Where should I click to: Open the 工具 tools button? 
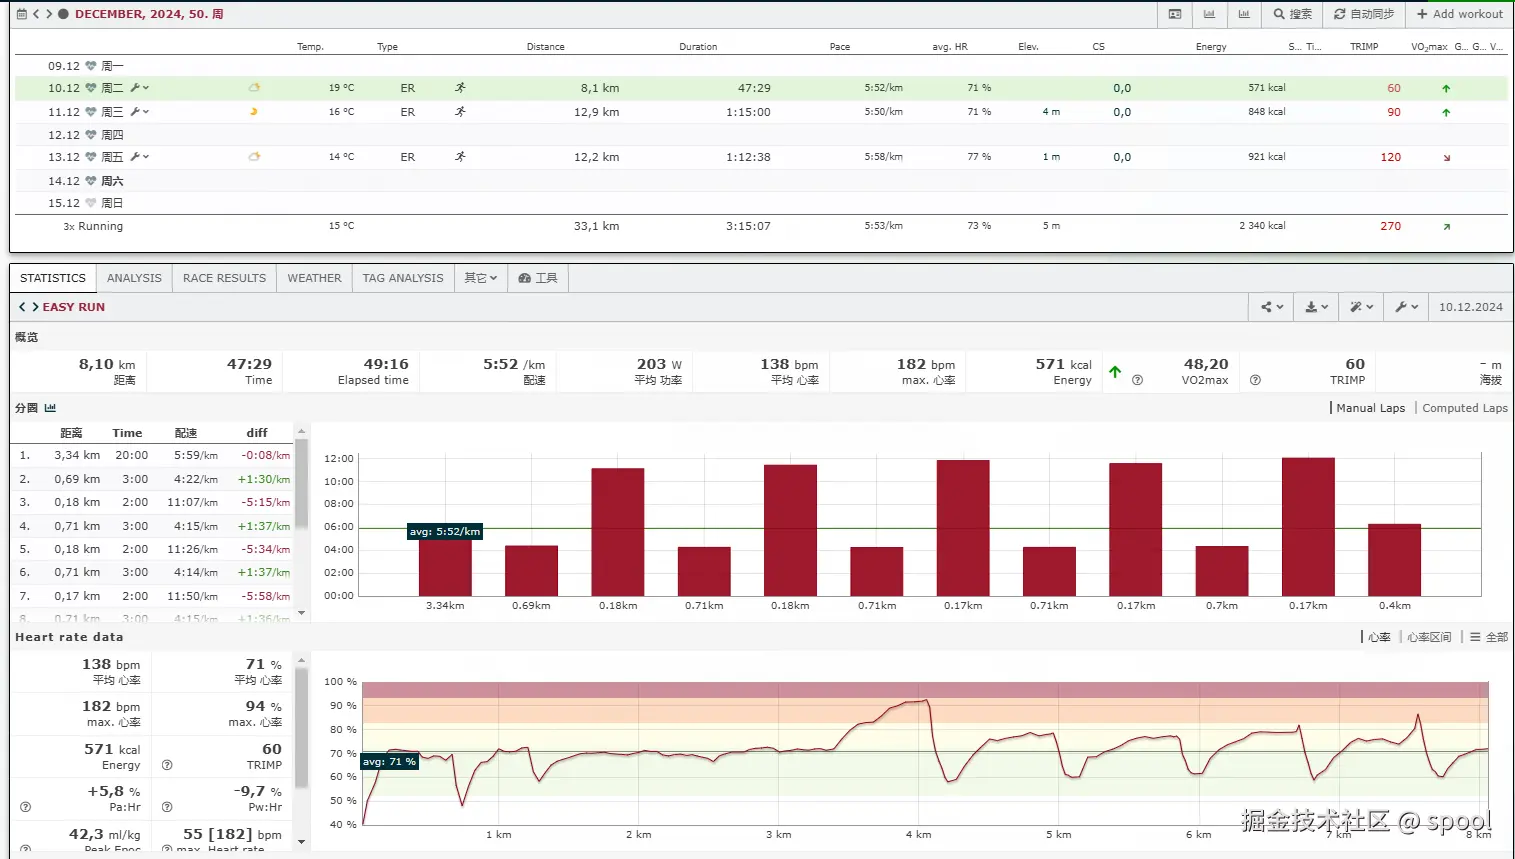coord(538,278)
